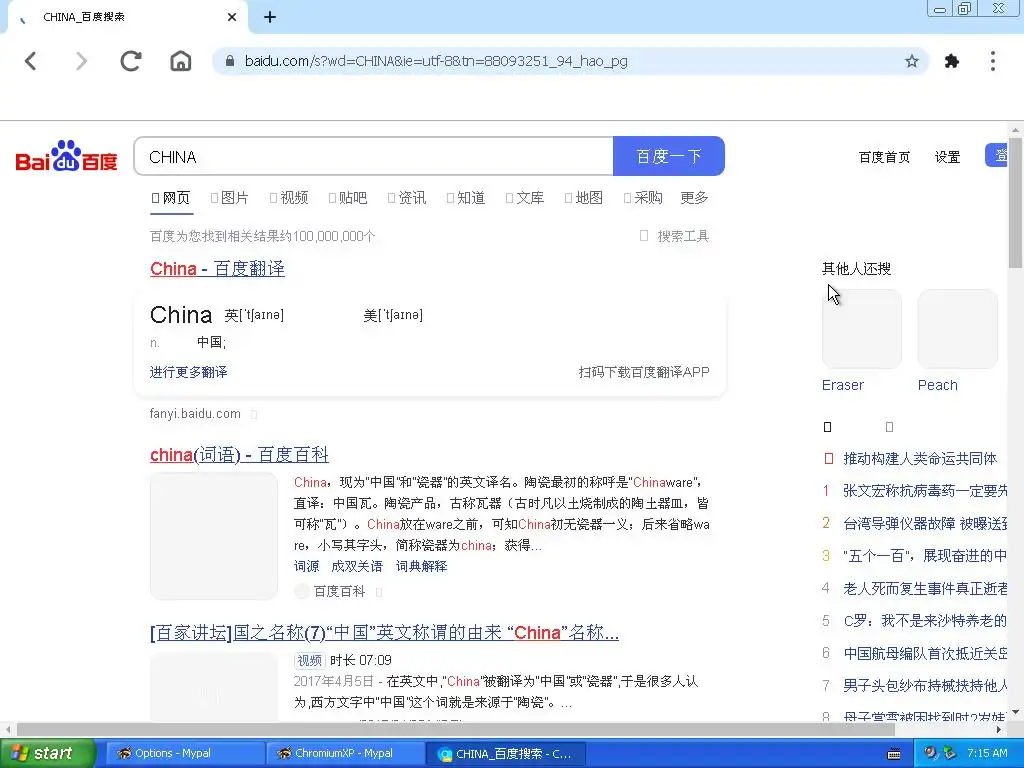Click the vertical page scrollbar thumb

(x=1015, y=202)
